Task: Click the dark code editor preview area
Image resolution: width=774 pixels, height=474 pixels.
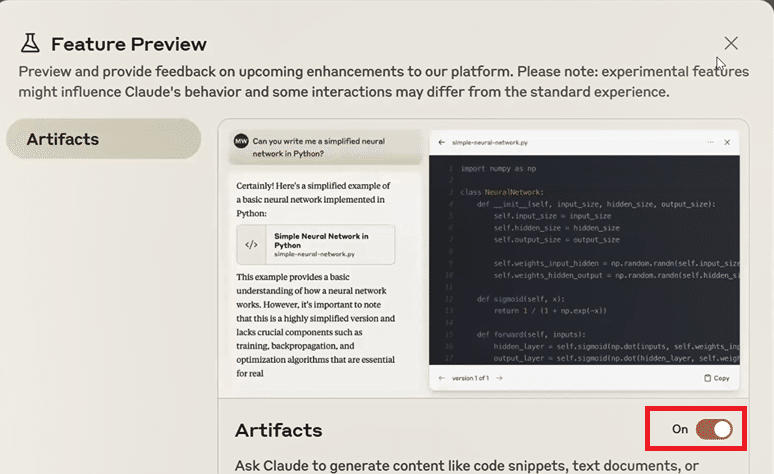Action: 584,260
